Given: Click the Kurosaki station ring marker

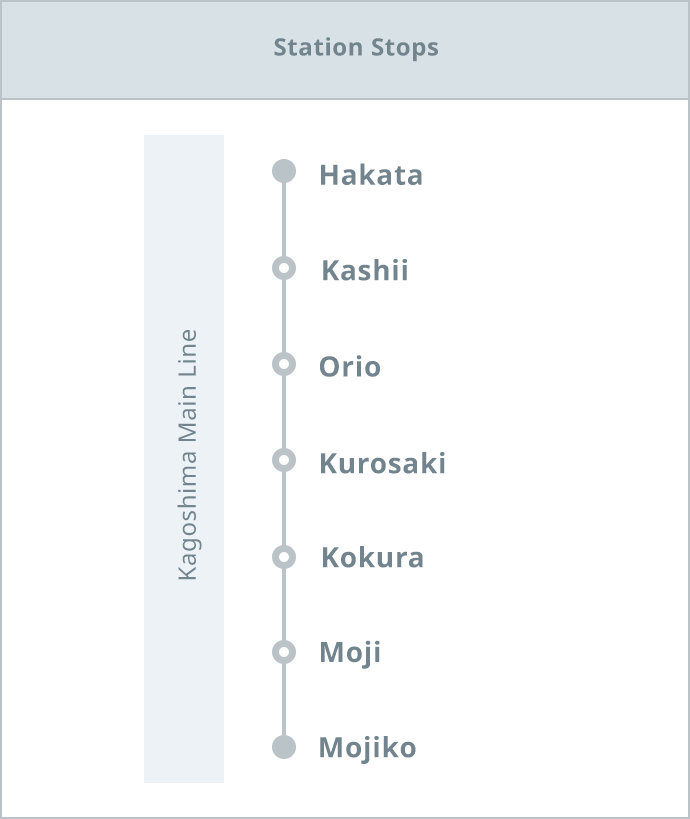Looking at the screenshot, I should [284, 460].
